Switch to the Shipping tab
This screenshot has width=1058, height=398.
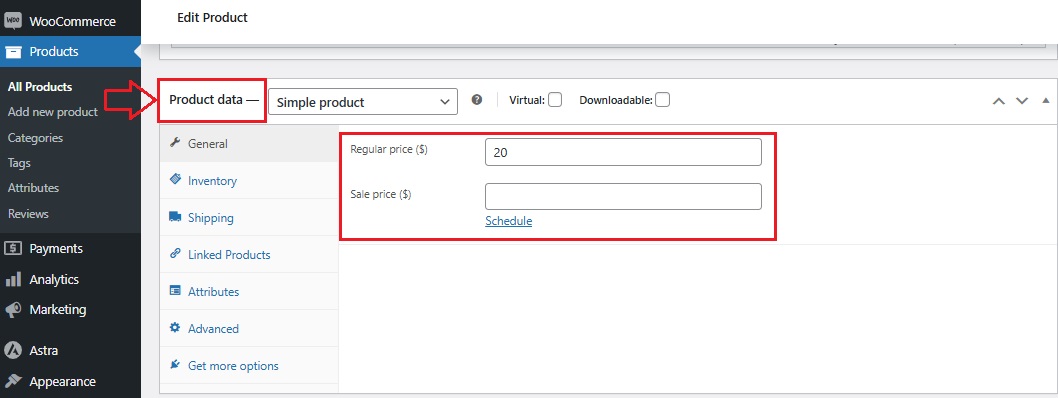(249, 218)
